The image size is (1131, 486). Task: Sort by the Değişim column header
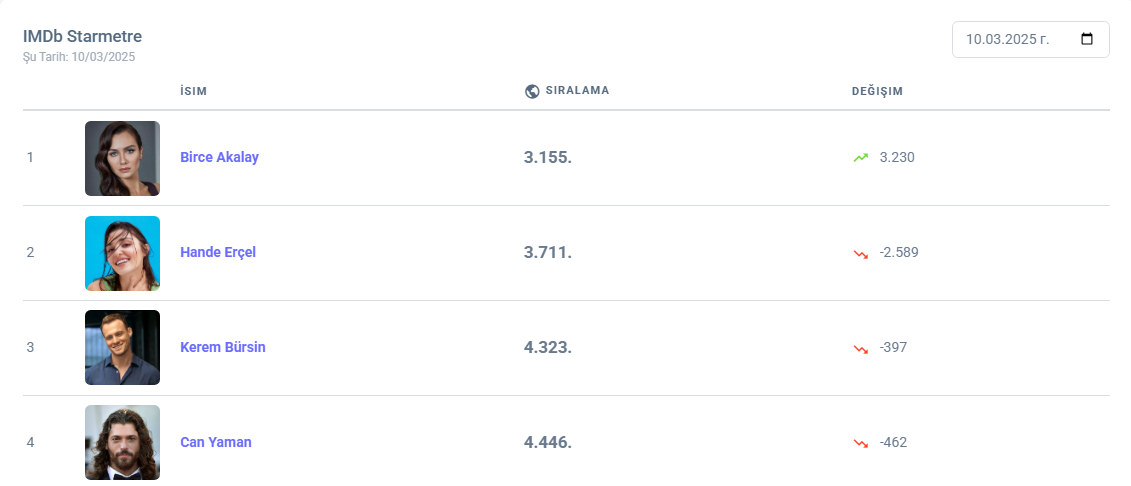point(877,91)
